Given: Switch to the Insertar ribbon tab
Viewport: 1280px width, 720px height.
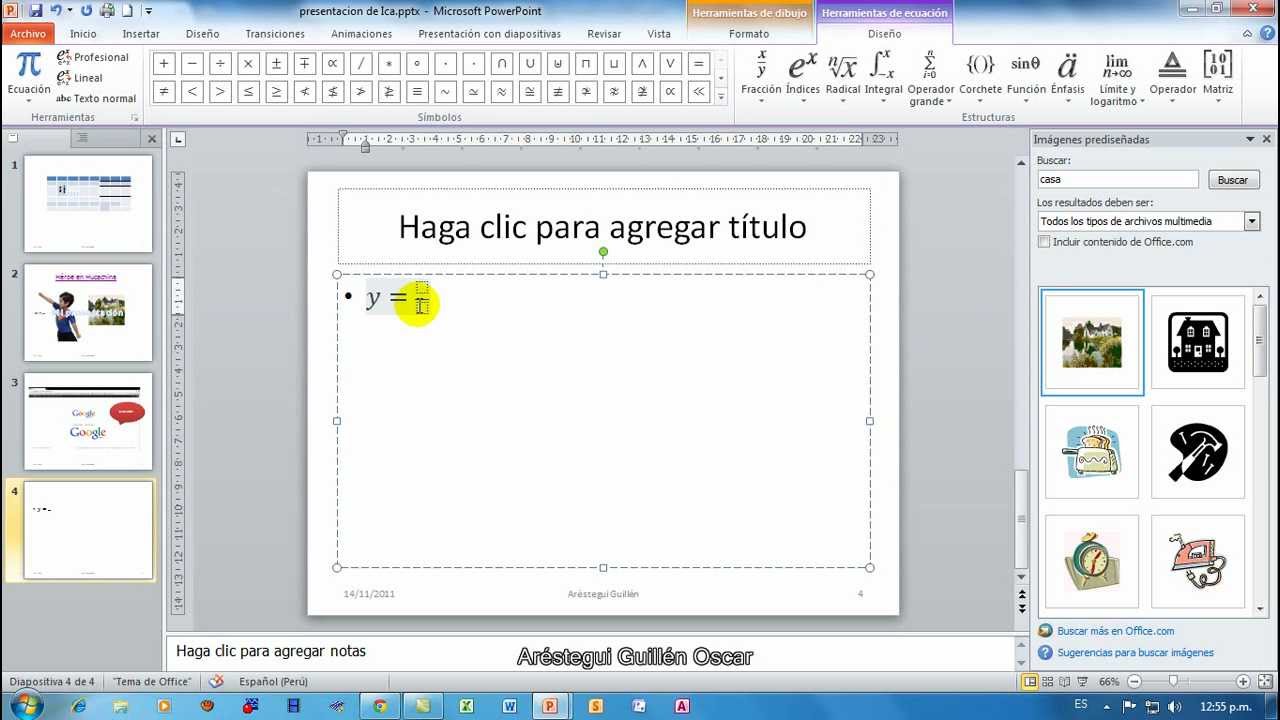Looking at the screenshot, I should pyautogui.click(x=141, y=33).
